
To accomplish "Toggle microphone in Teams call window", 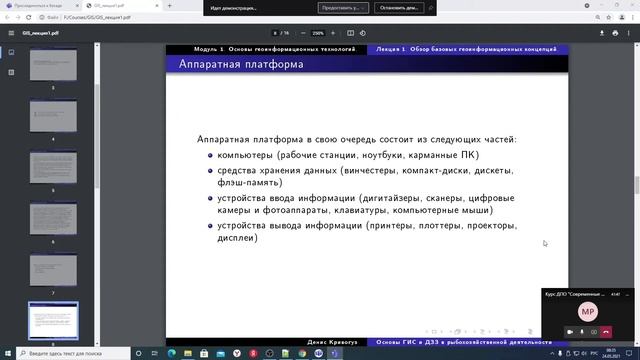I will pos(582,332).
